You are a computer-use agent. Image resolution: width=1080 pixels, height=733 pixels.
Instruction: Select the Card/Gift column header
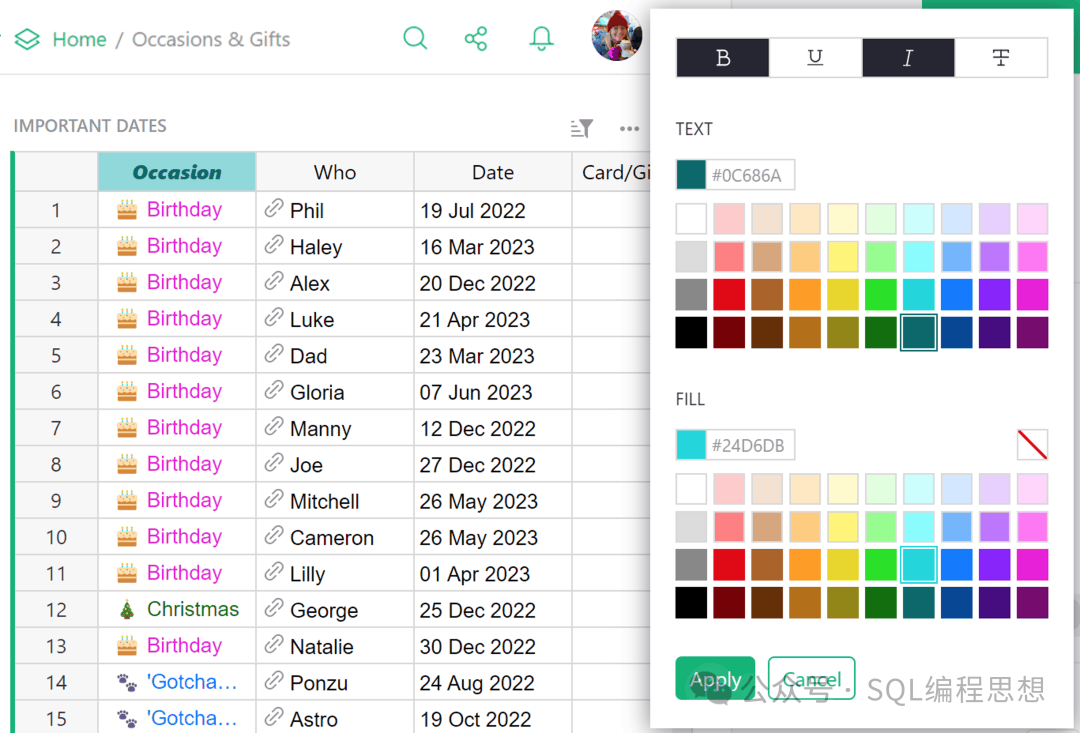coord(612,172)
